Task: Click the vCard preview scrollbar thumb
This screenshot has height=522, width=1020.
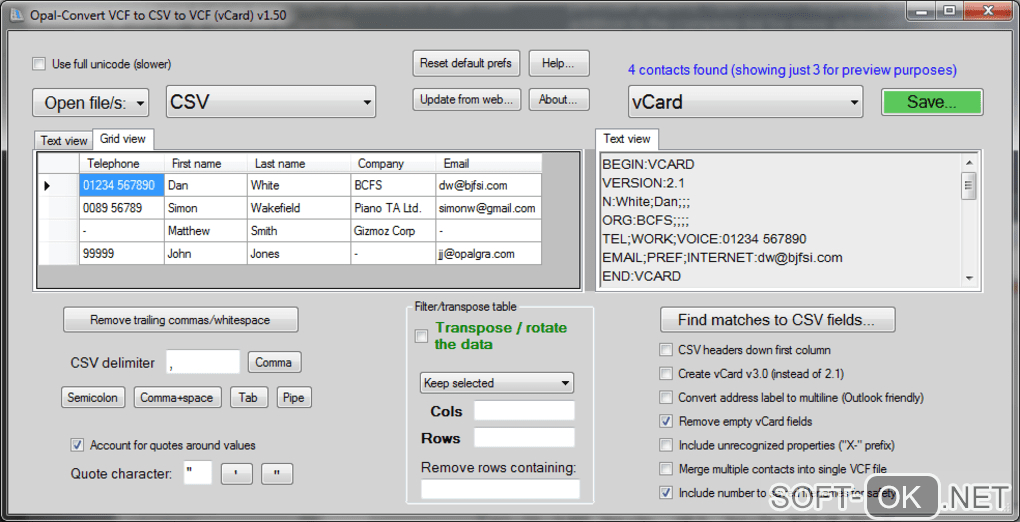Action: click(x=969, y=186)
